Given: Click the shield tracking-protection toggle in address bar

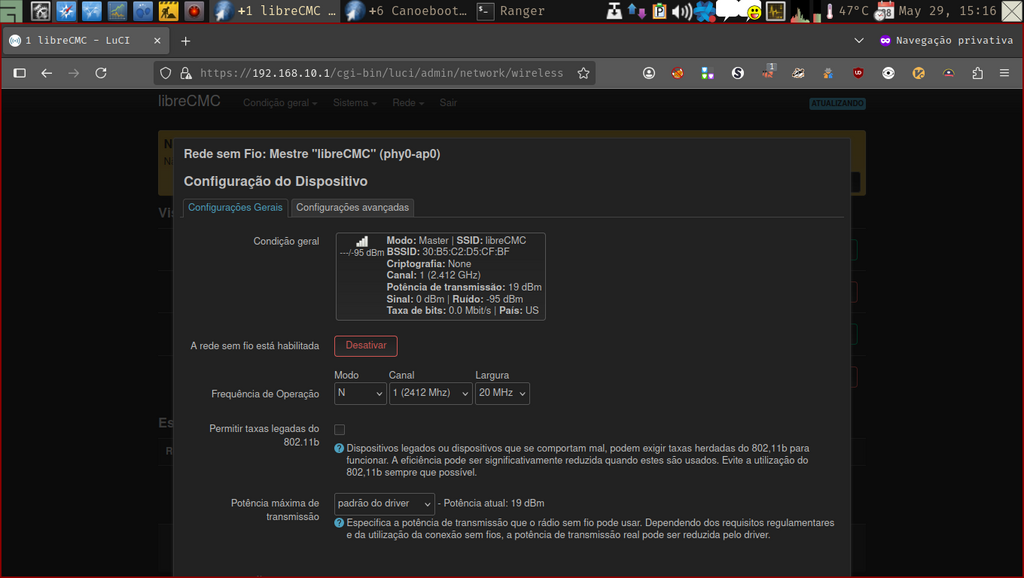Looking at the screenshot, I should 165,73.
